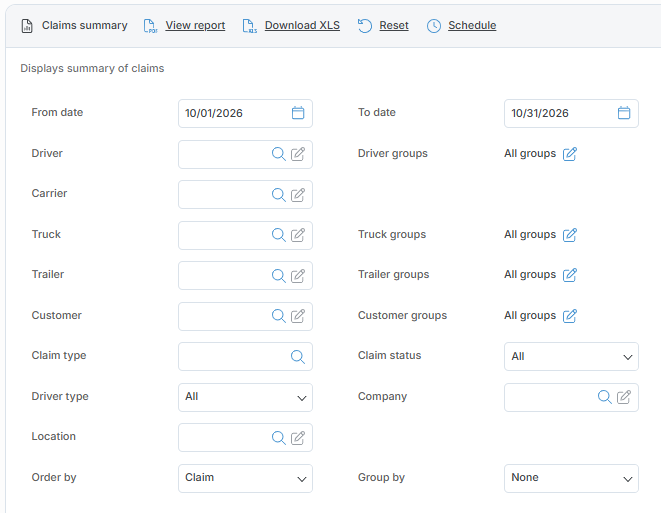This screenshot has height=513, width=661.
Task: Click the 'Driver type' label
Action: [x=60, y=396]
